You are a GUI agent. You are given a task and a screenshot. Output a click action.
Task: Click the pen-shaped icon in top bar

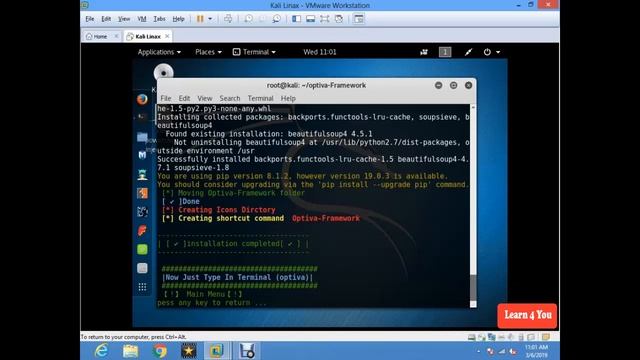point(468,52)
